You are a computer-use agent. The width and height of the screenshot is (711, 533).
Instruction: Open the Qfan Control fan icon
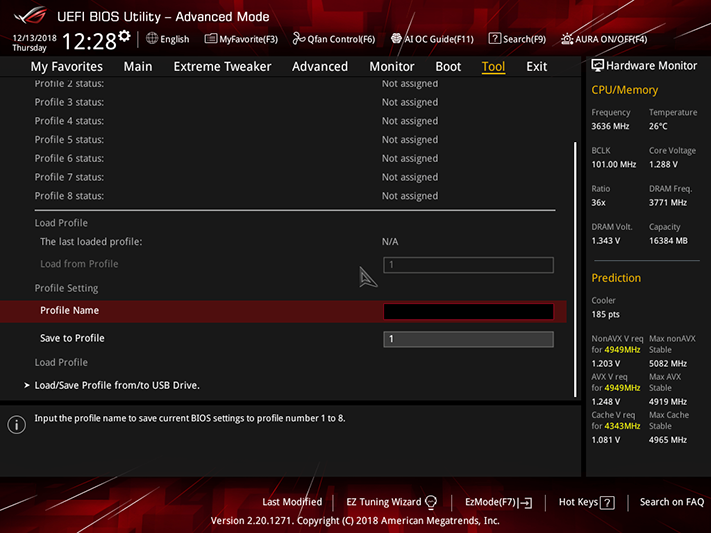[x=299, y=39]
